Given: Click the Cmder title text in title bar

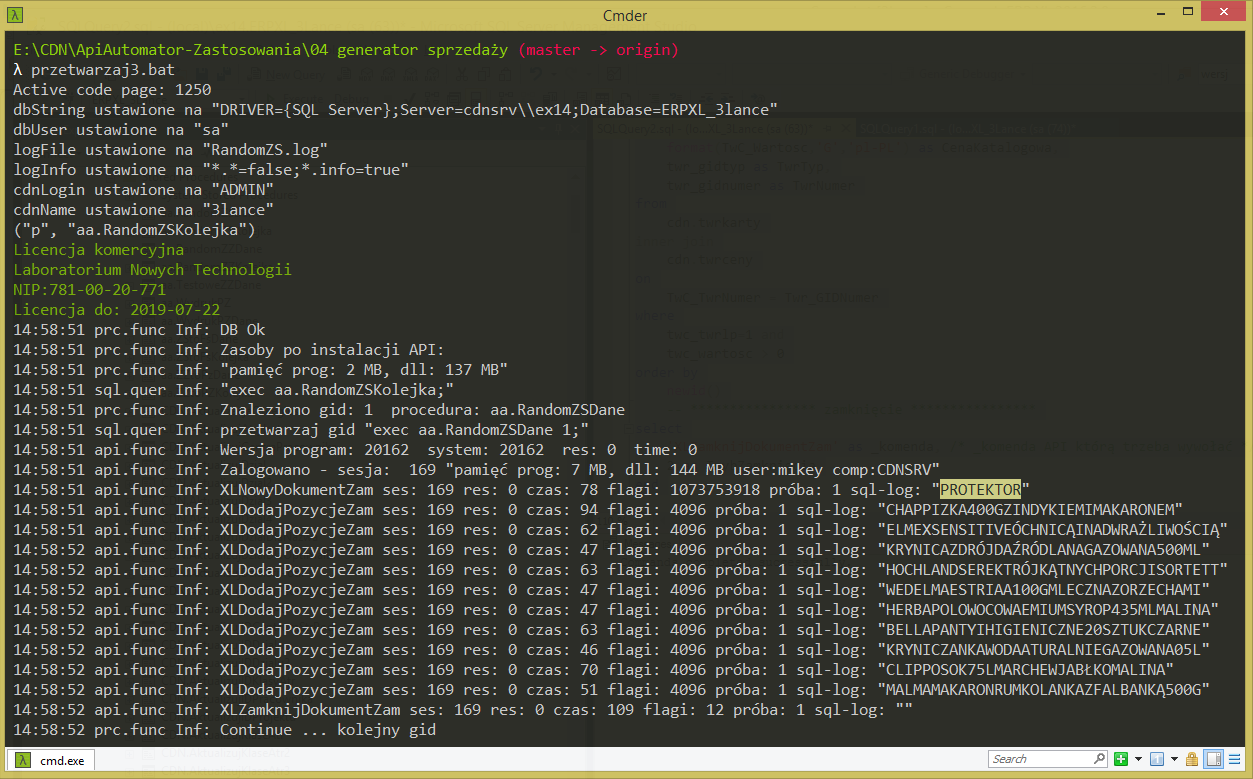Looking at the screenshot, I should (x=625, y=14).
